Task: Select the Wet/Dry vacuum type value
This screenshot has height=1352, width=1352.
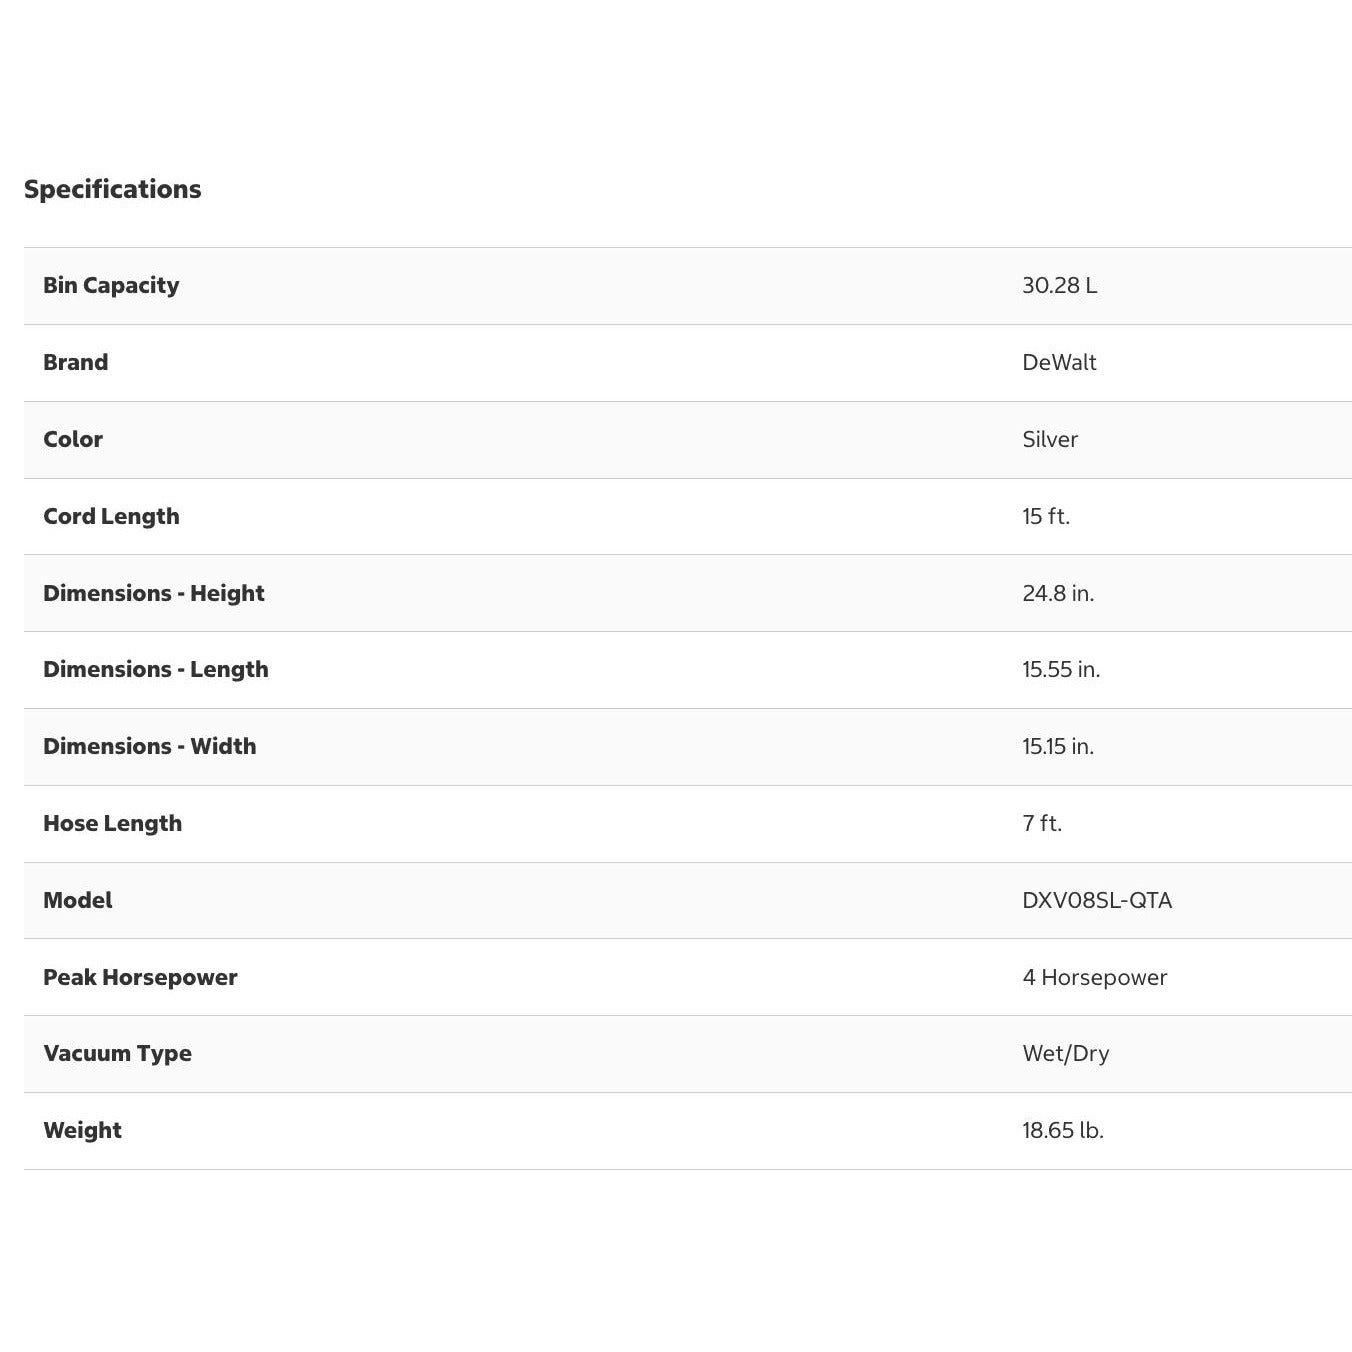Action: [x=1066, y=1053]
